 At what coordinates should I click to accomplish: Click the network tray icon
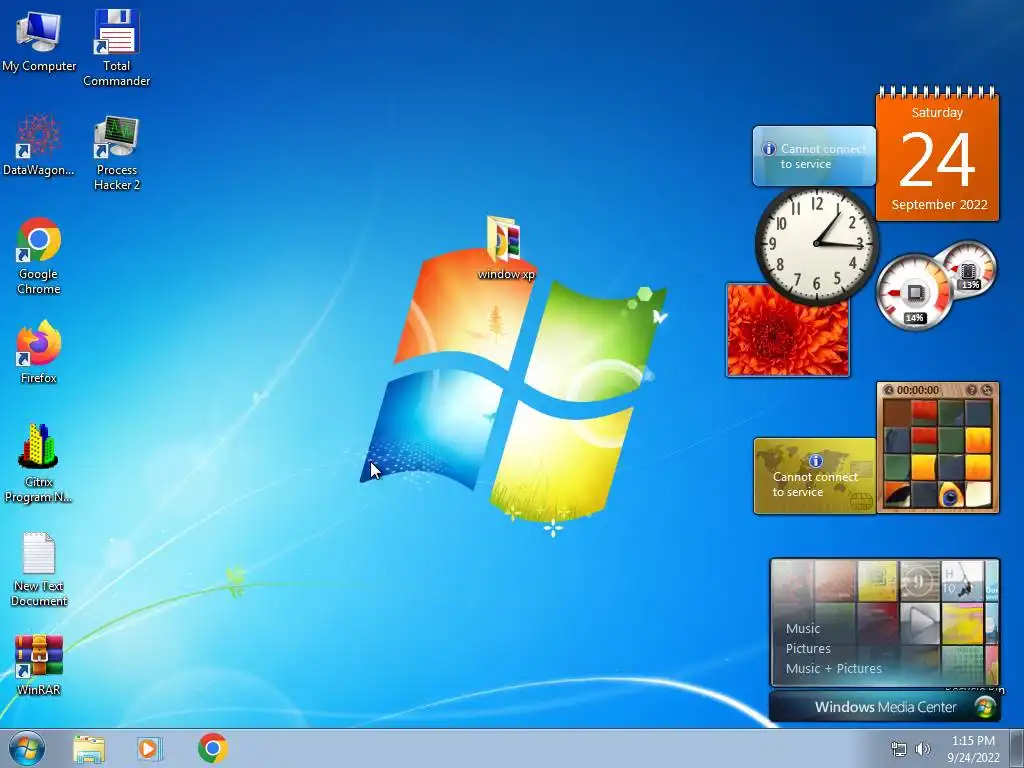point(899,750)
